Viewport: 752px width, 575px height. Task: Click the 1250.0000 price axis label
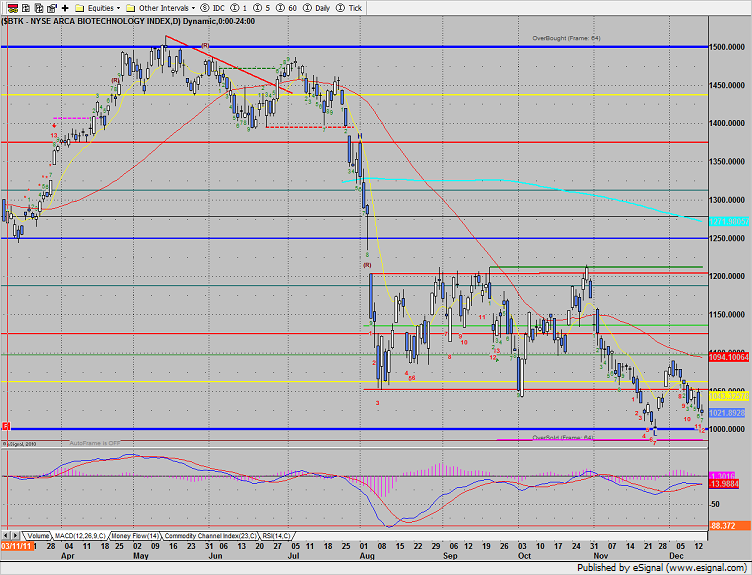[x=727, y=238]
